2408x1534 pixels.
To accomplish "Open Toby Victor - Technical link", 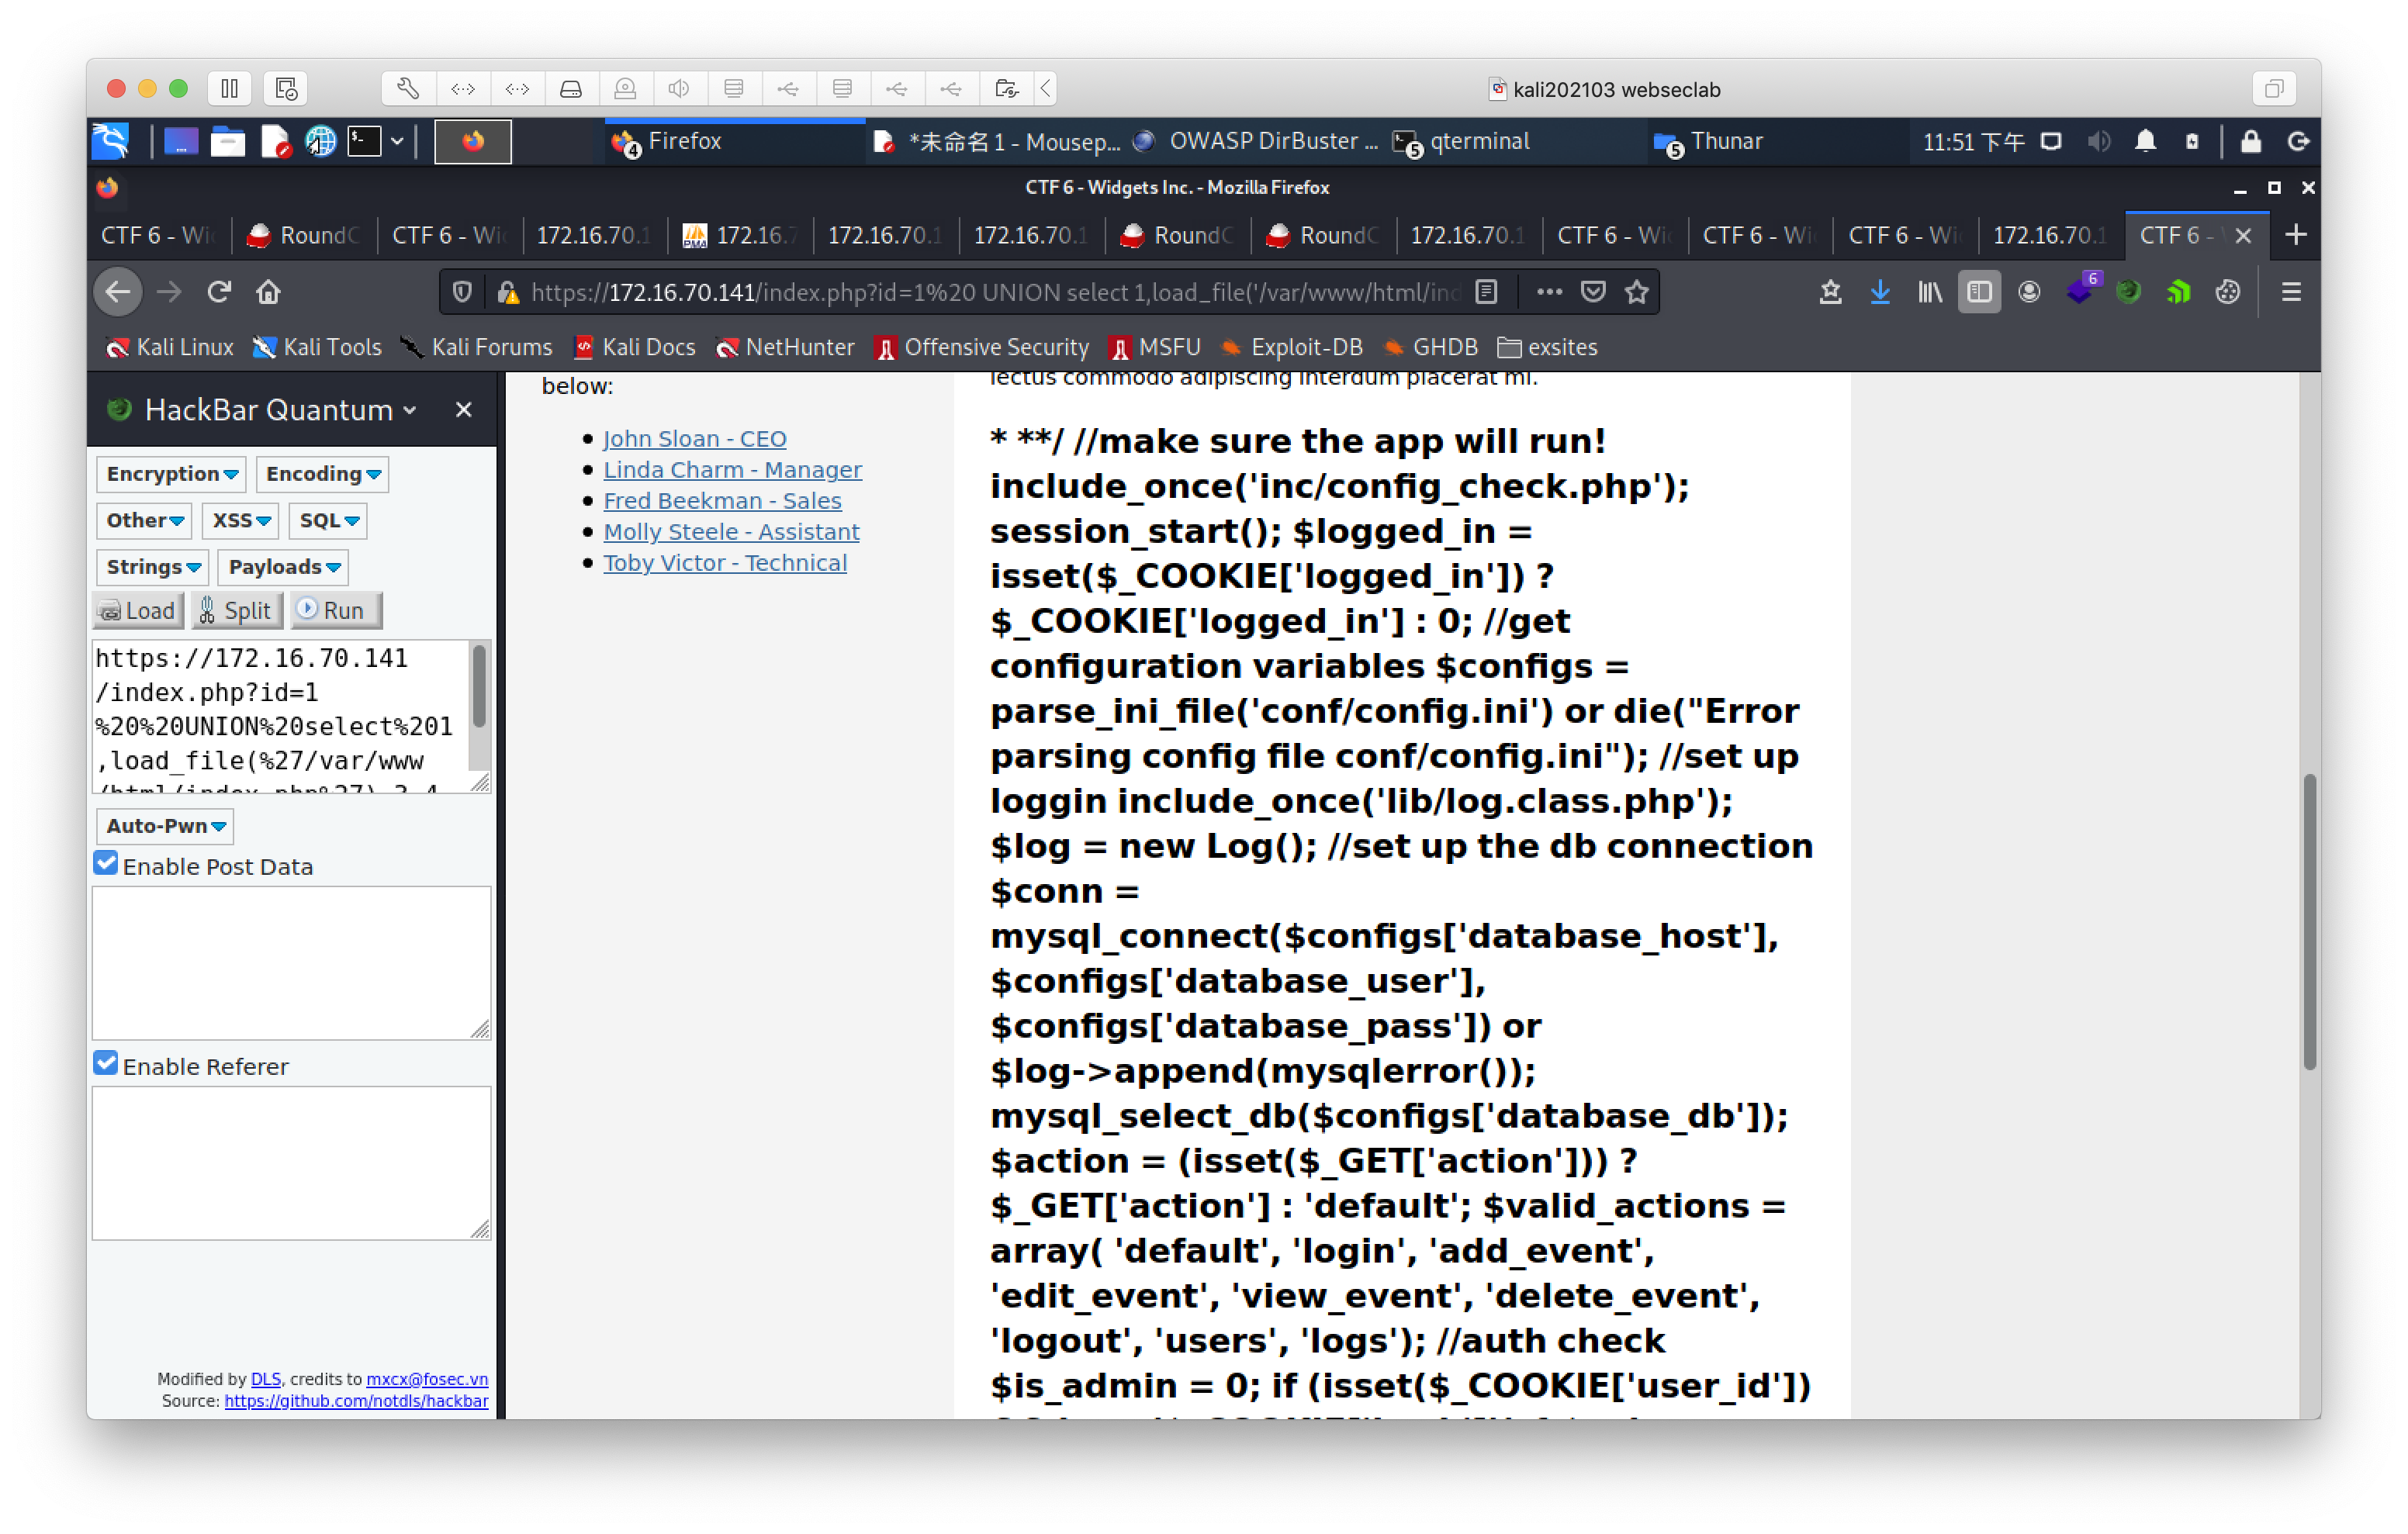I will tap(725, 563).
